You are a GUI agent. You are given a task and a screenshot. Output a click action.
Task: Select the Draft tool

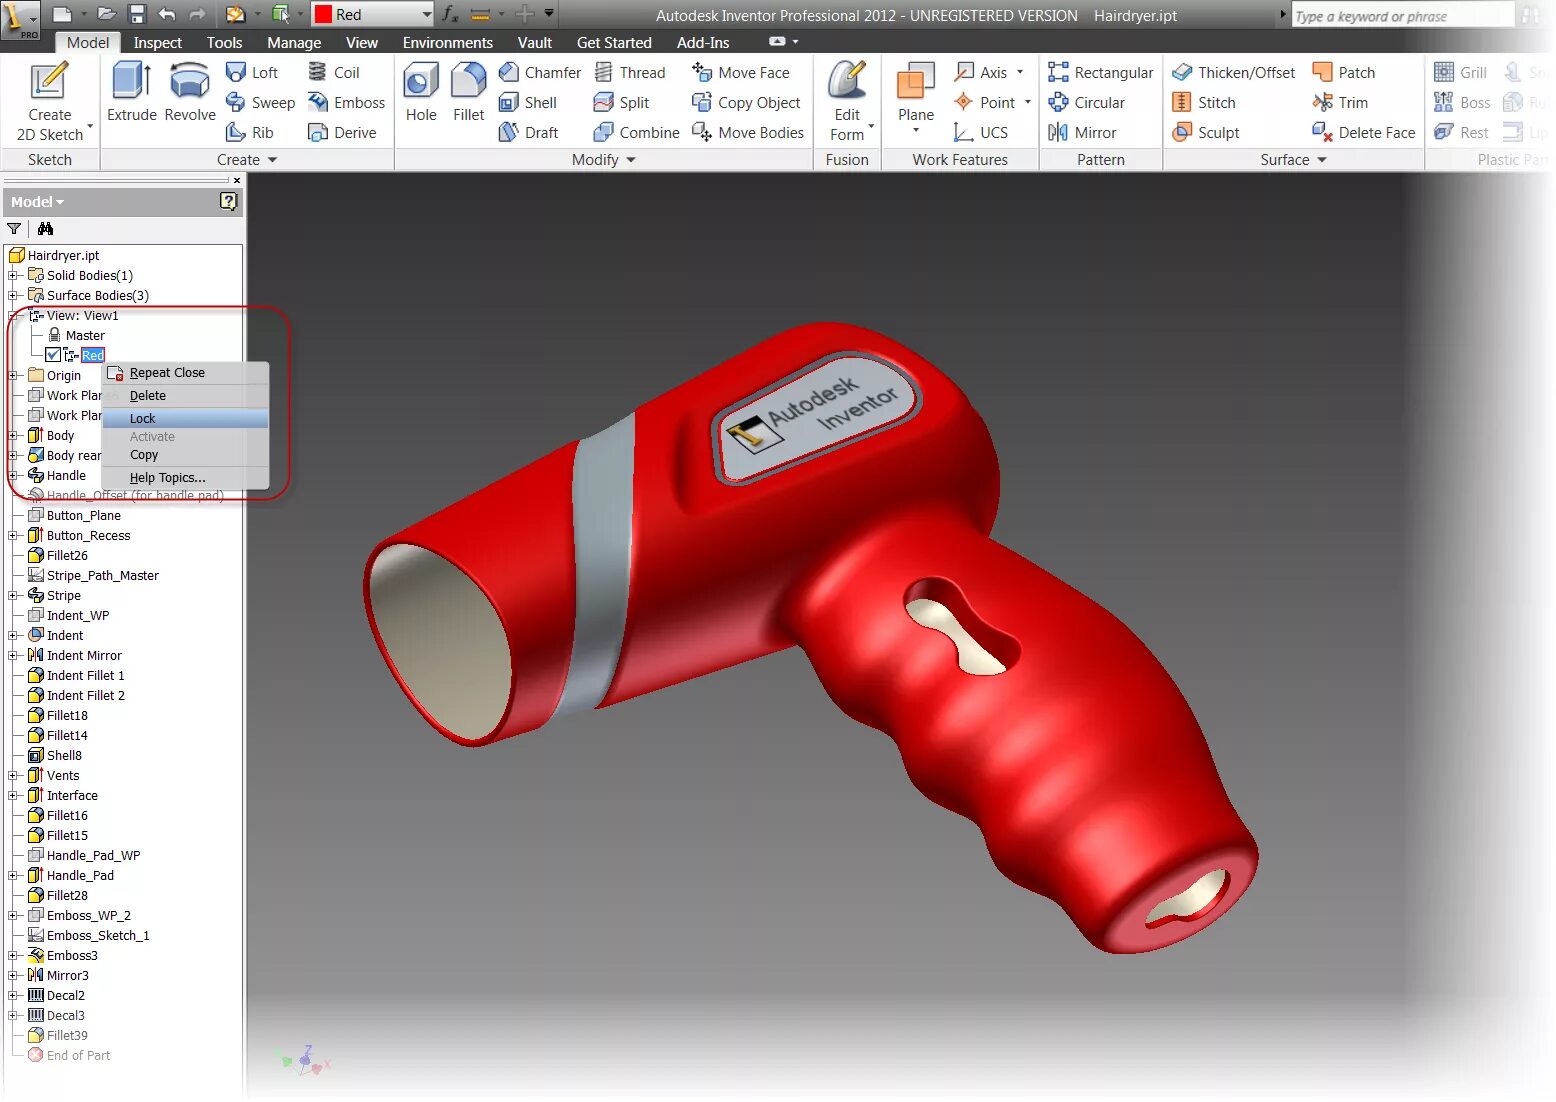point(528,132)
